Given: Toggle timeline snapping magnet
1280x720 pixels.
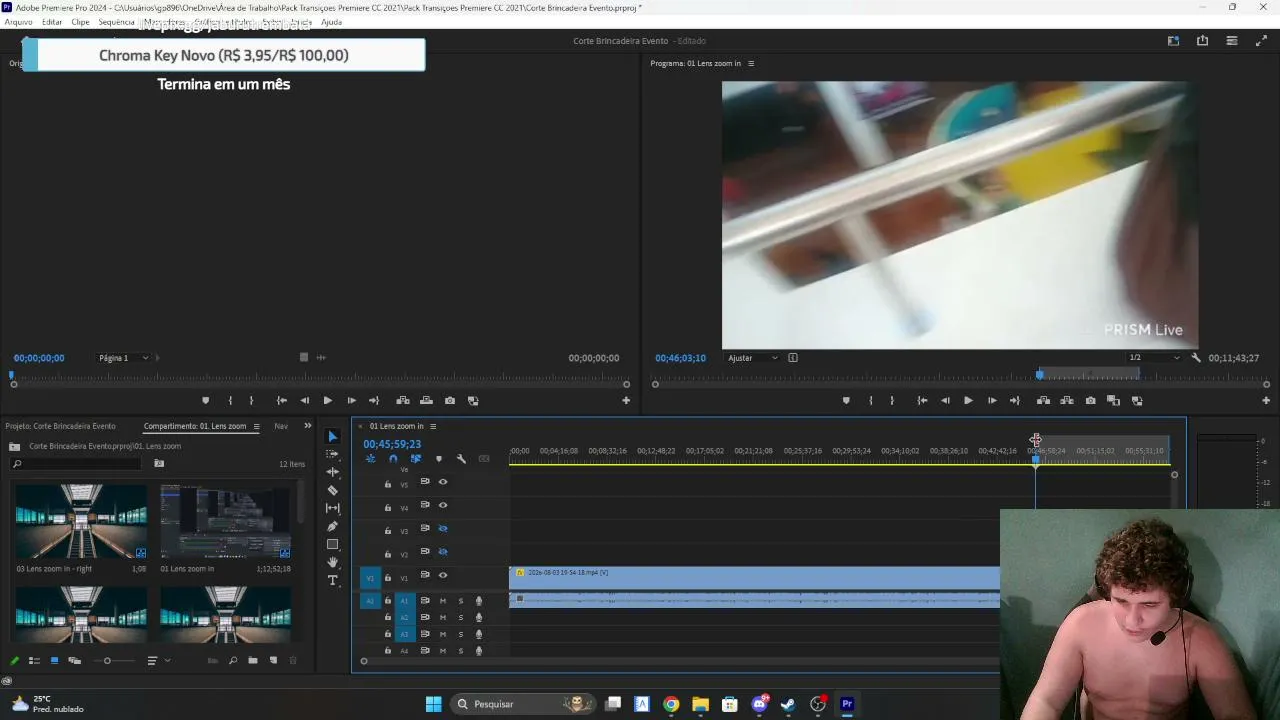Looking at the screenshot, I should tap(393, 459).
